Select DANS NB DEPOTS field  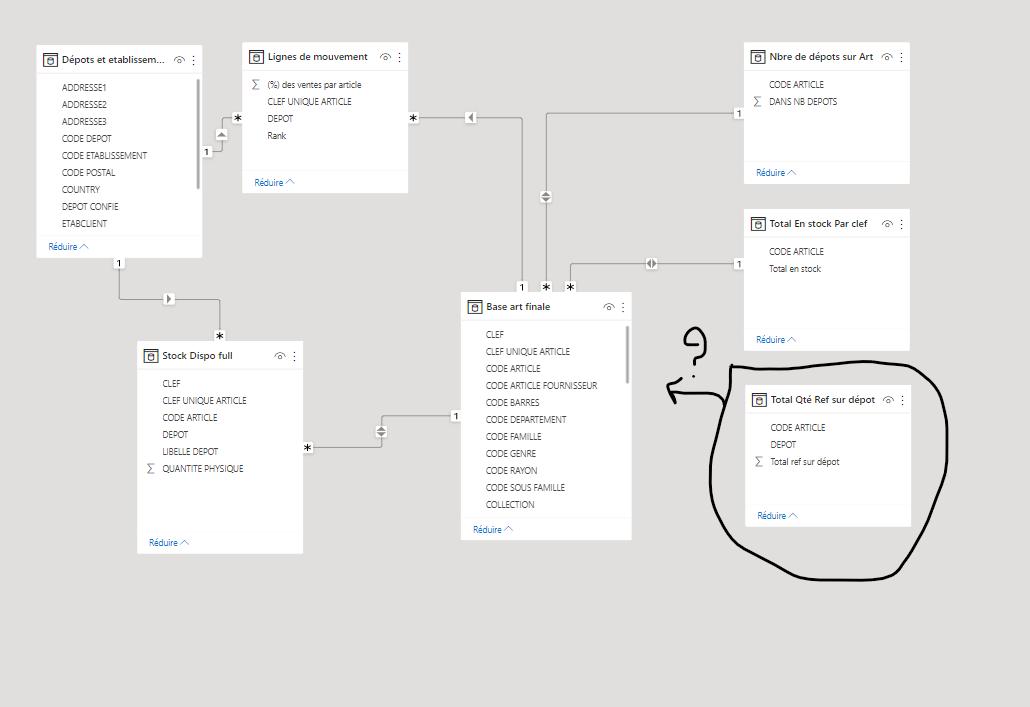(x=803, y=102)
